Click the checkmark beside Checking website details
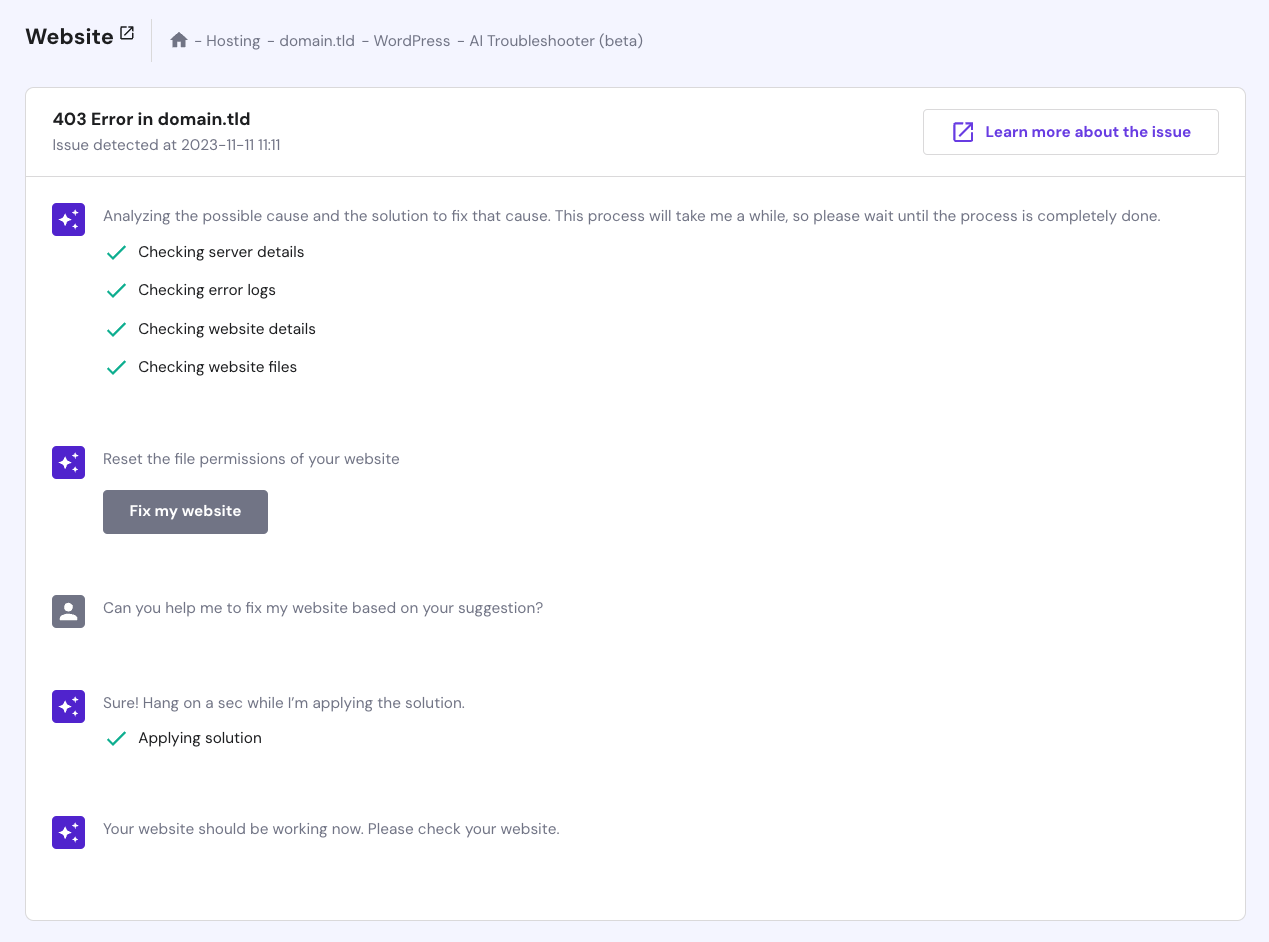 coord(116,329)
